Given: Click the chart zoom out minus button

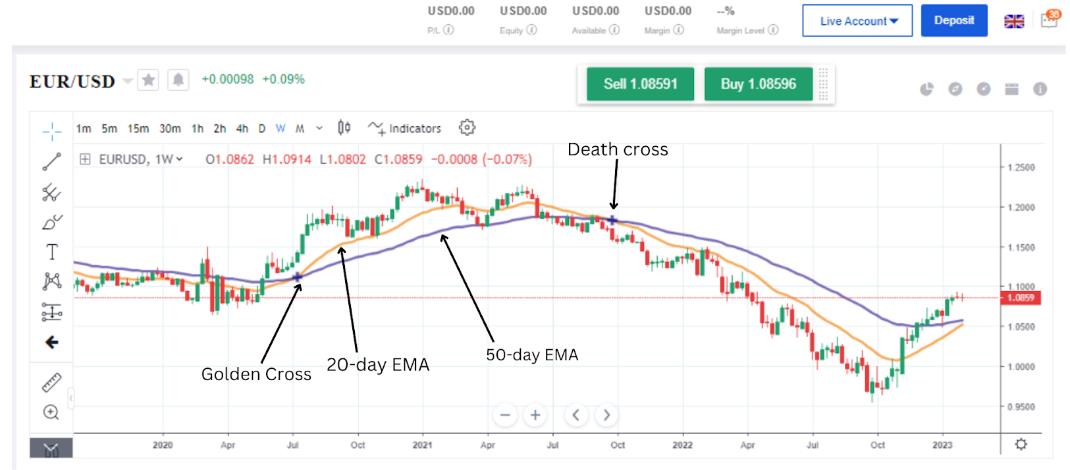Looking at the screenshot, I should (x=505, y=414).
